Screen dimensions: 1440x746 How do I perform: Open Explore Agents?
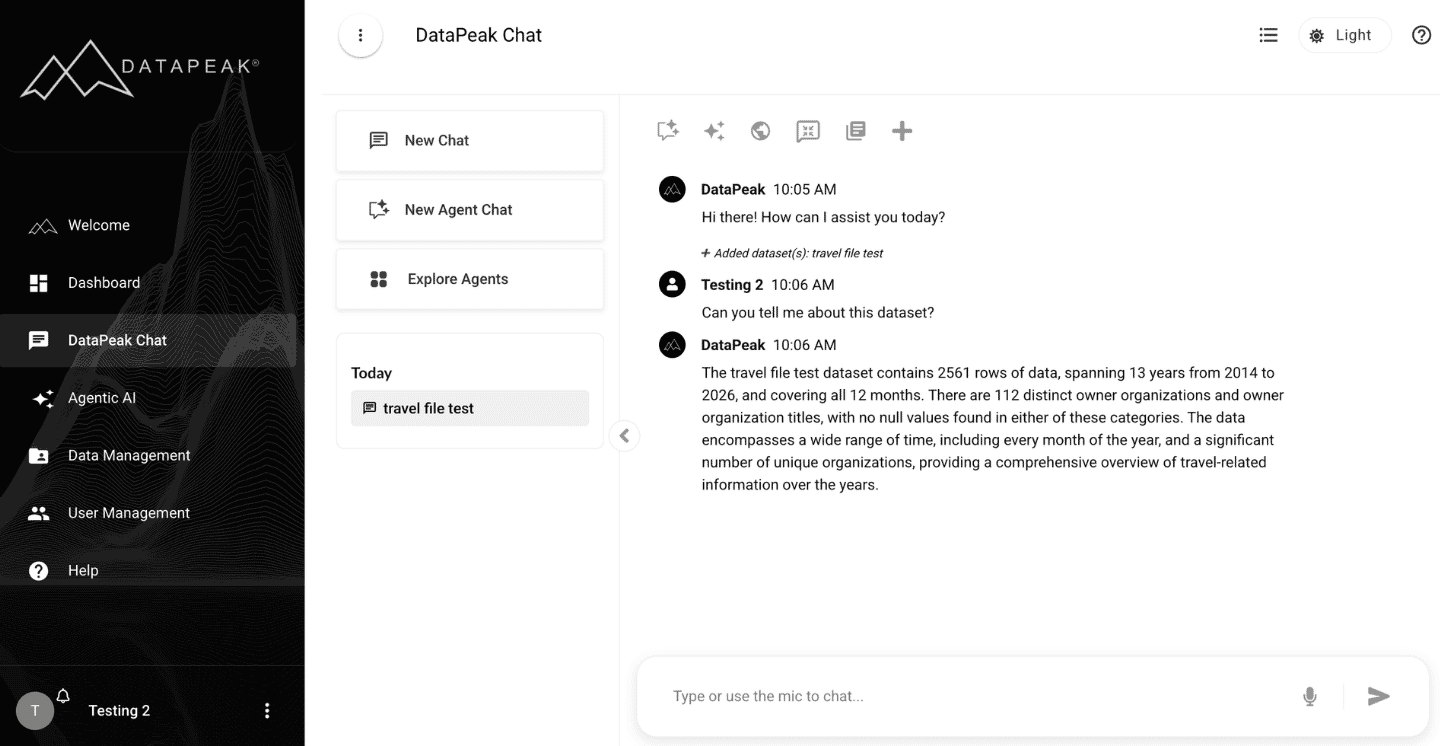(x=470, y=279)
